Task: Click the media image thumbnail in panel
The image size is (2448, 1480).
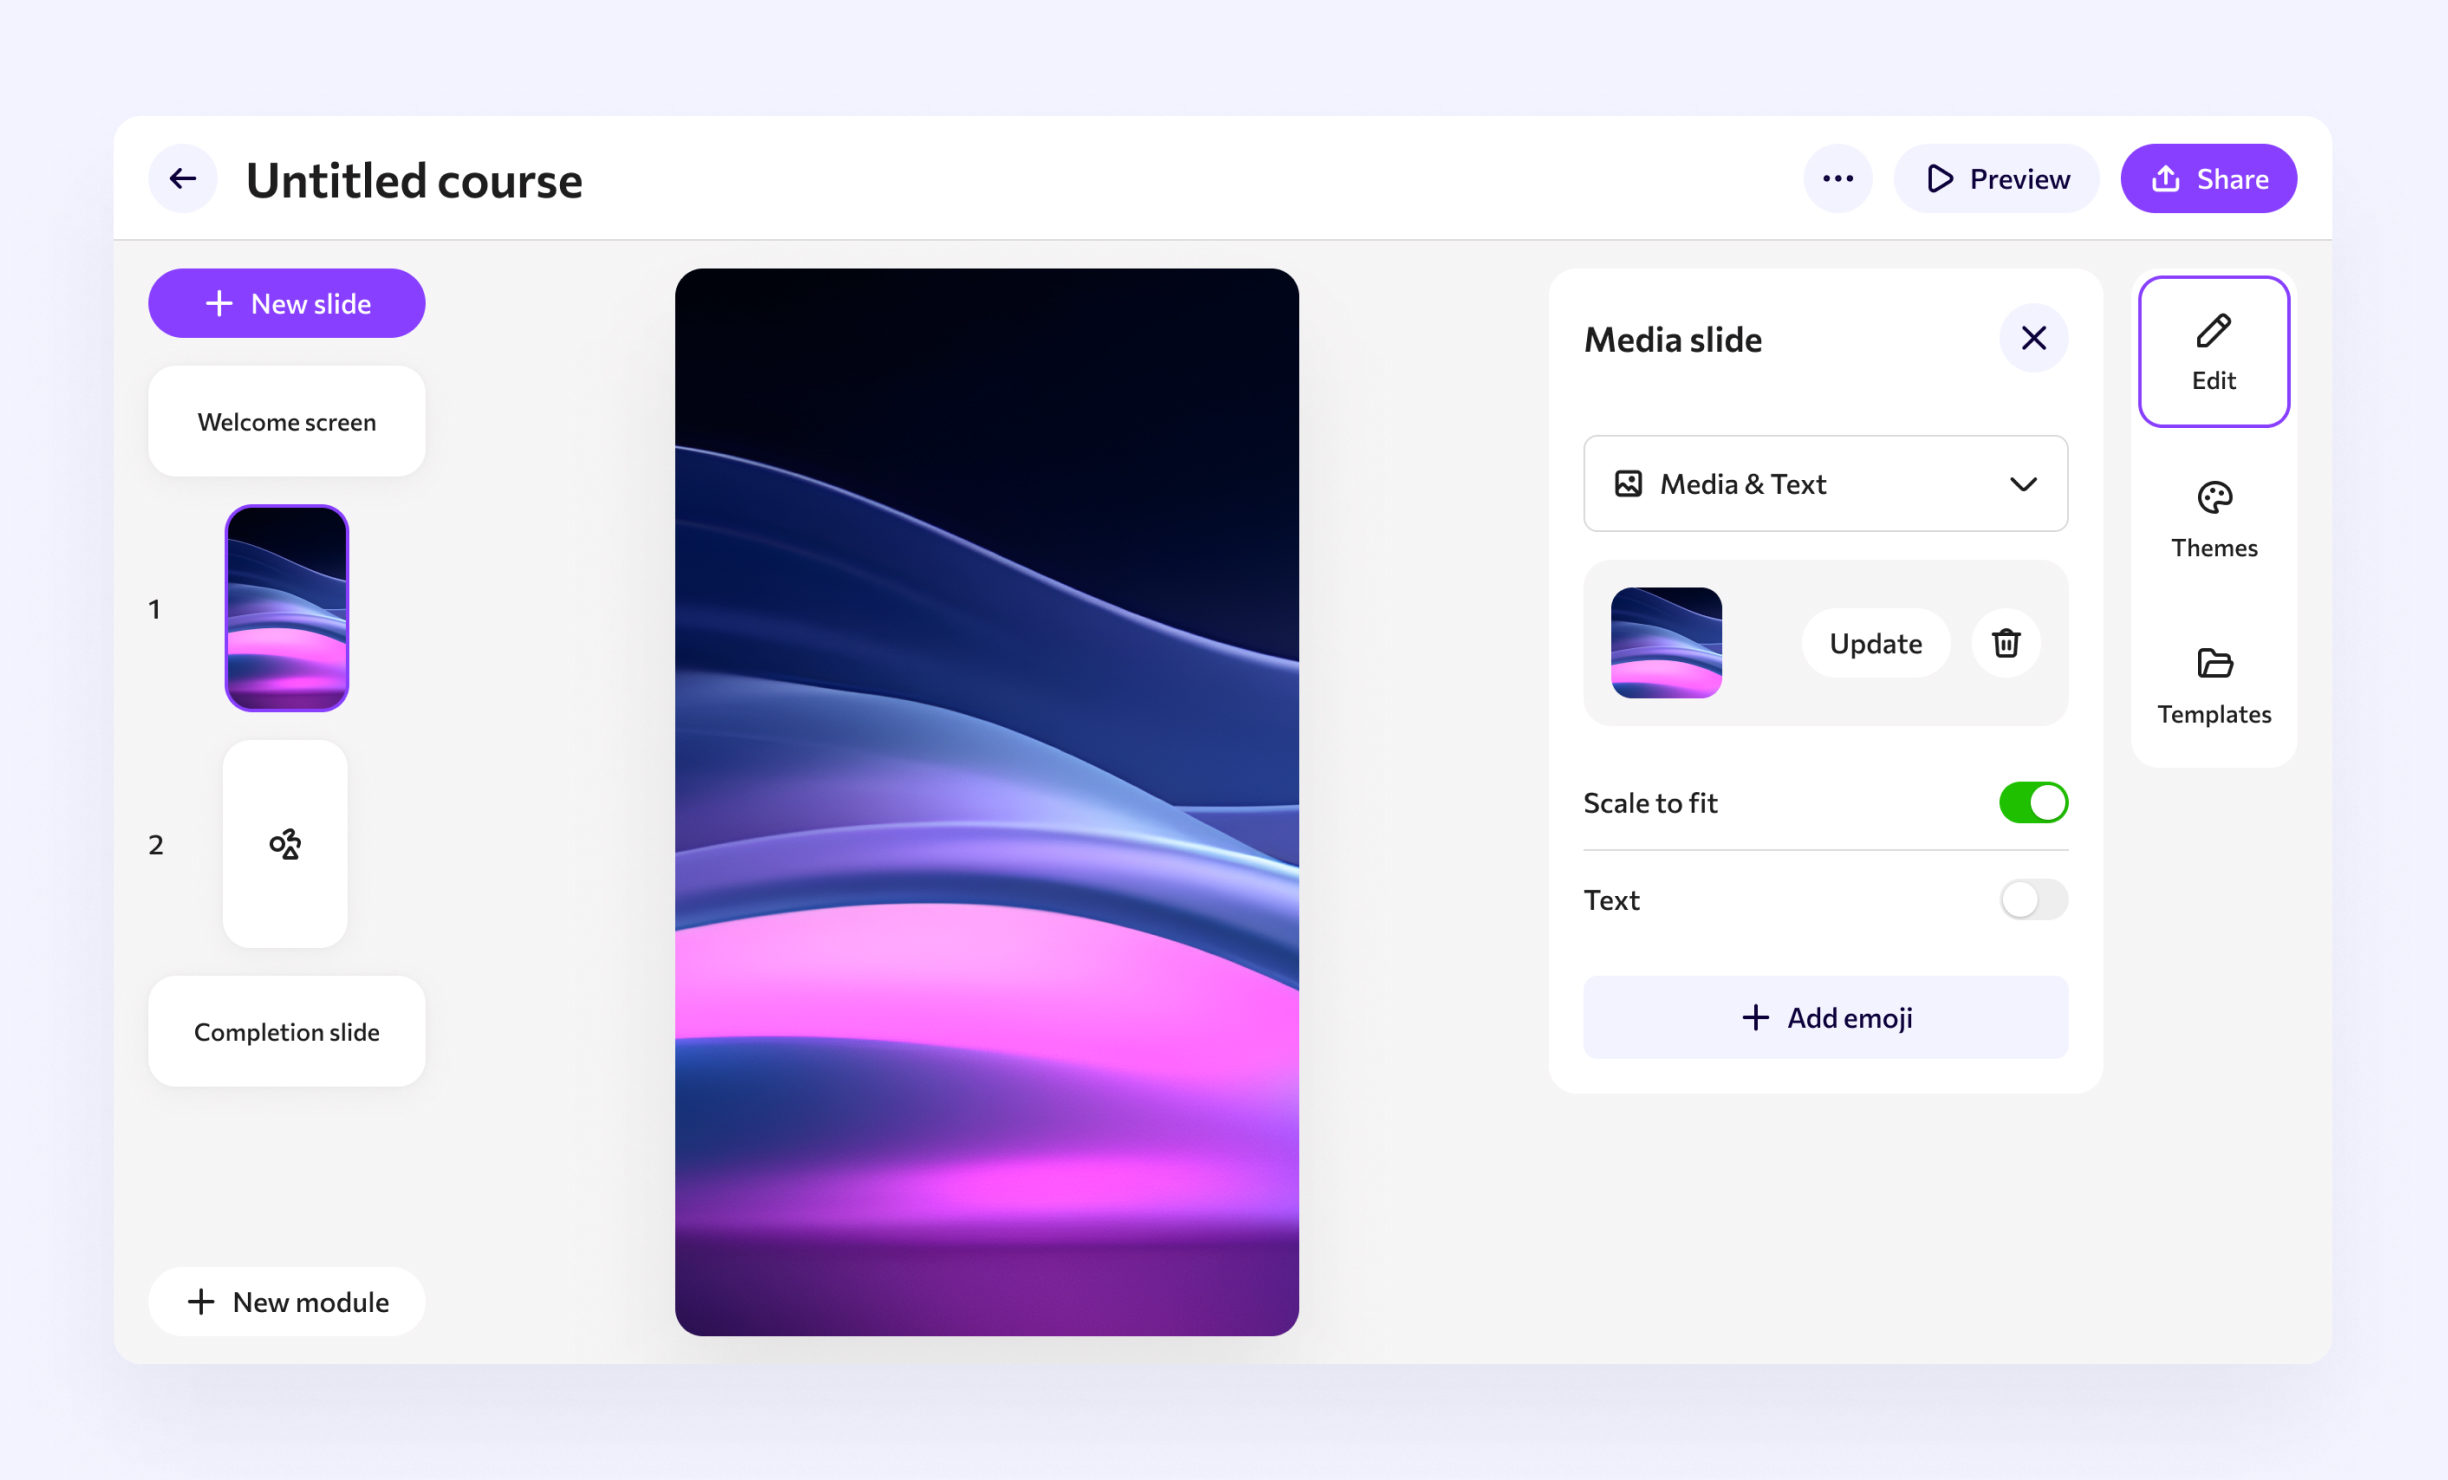Action: 1666,643
